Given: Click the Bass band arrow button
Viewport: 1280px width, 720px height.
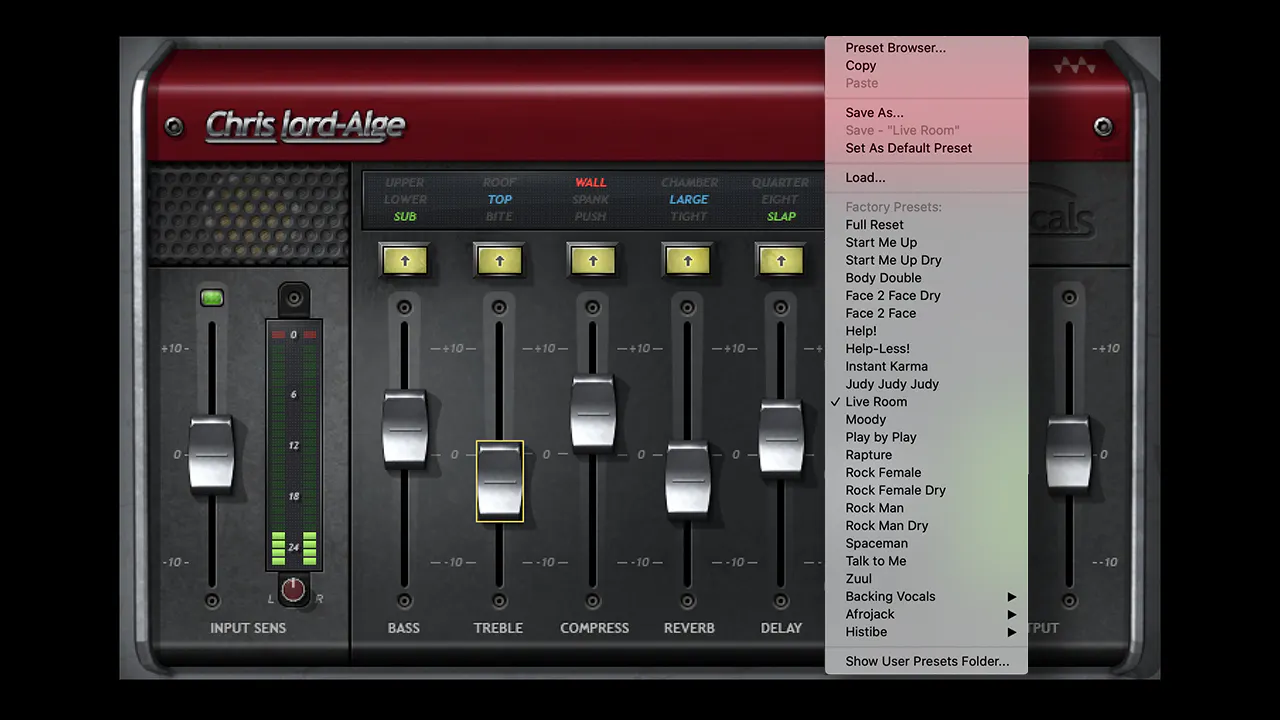Looking at the screenshot, I should pos(404,261).
